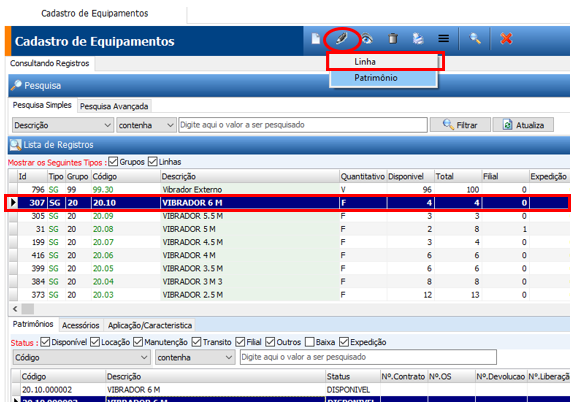The image size is (577, 402).
Task: Click the Nº.Contrato column header
Action: coord(404,377)
